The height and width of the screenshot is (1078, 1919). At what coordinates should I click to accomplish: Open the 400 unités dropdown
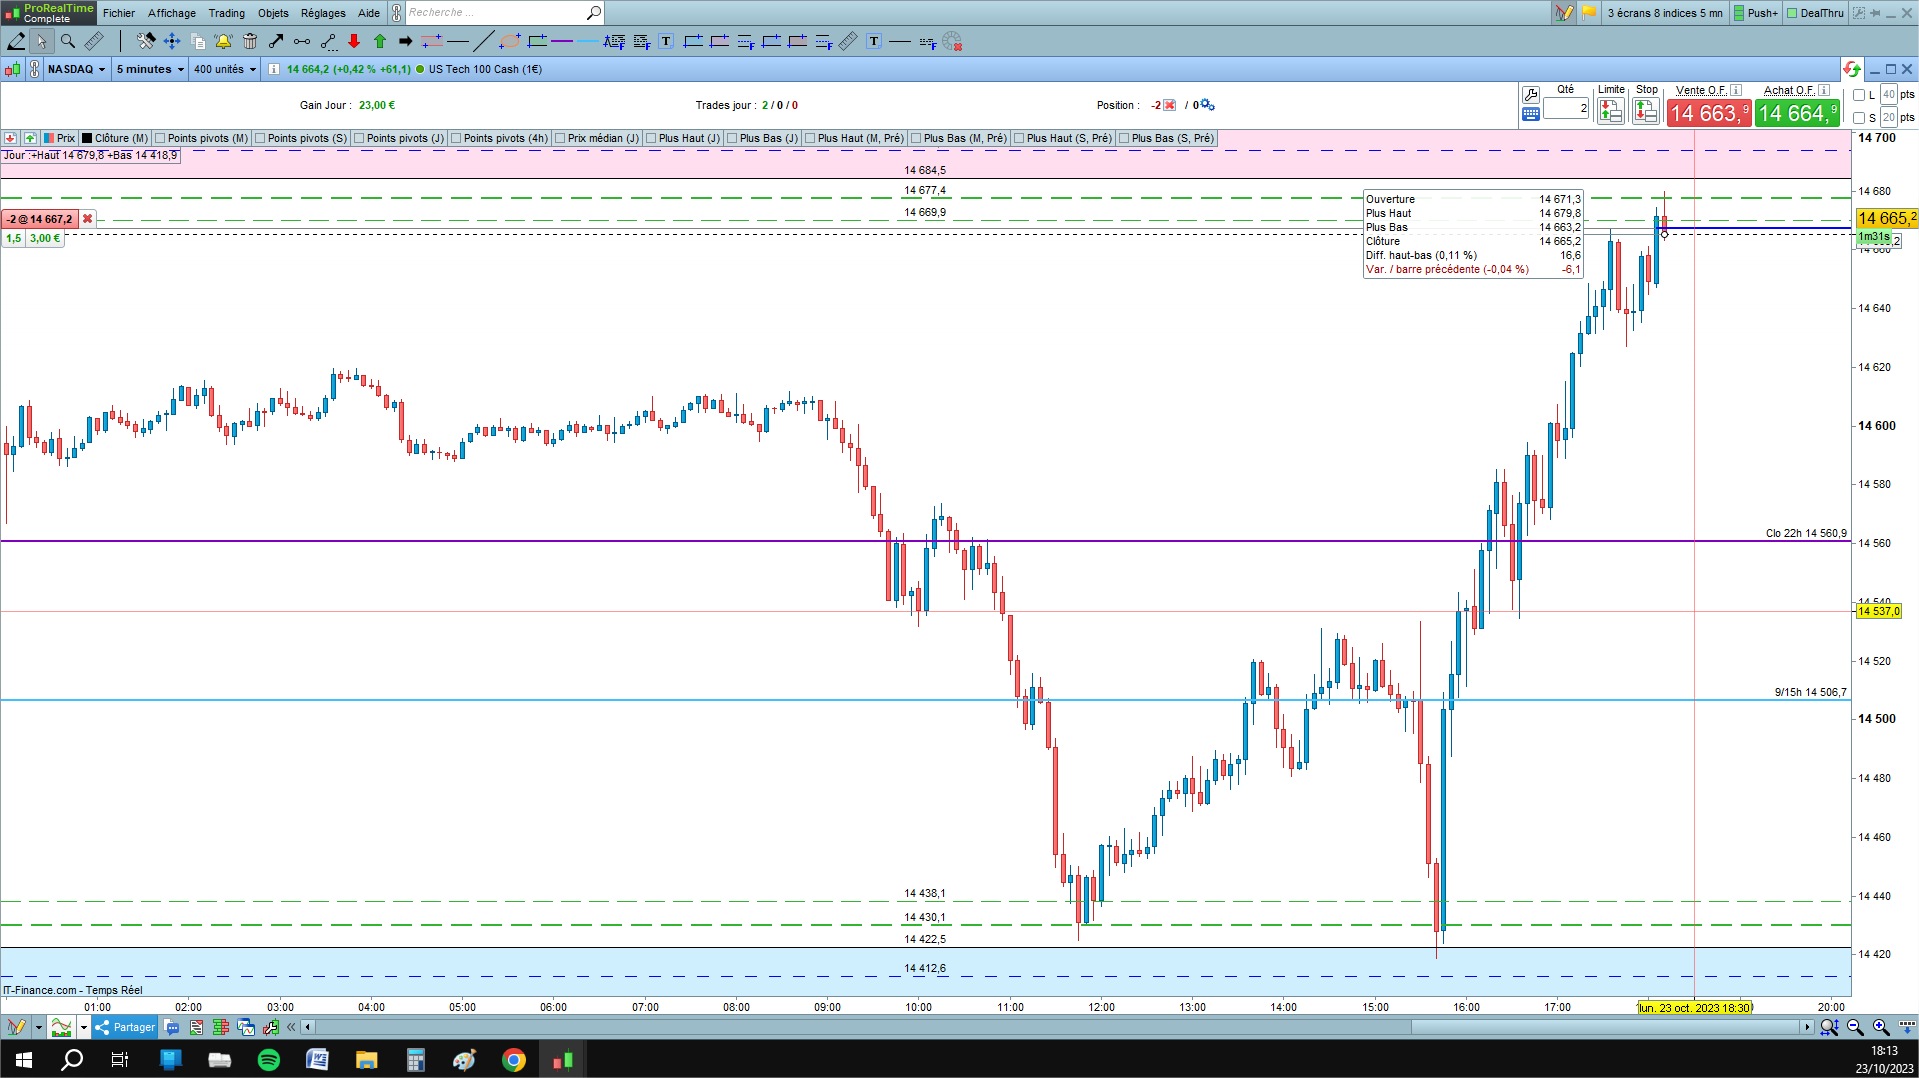click(x=225, y=69)
